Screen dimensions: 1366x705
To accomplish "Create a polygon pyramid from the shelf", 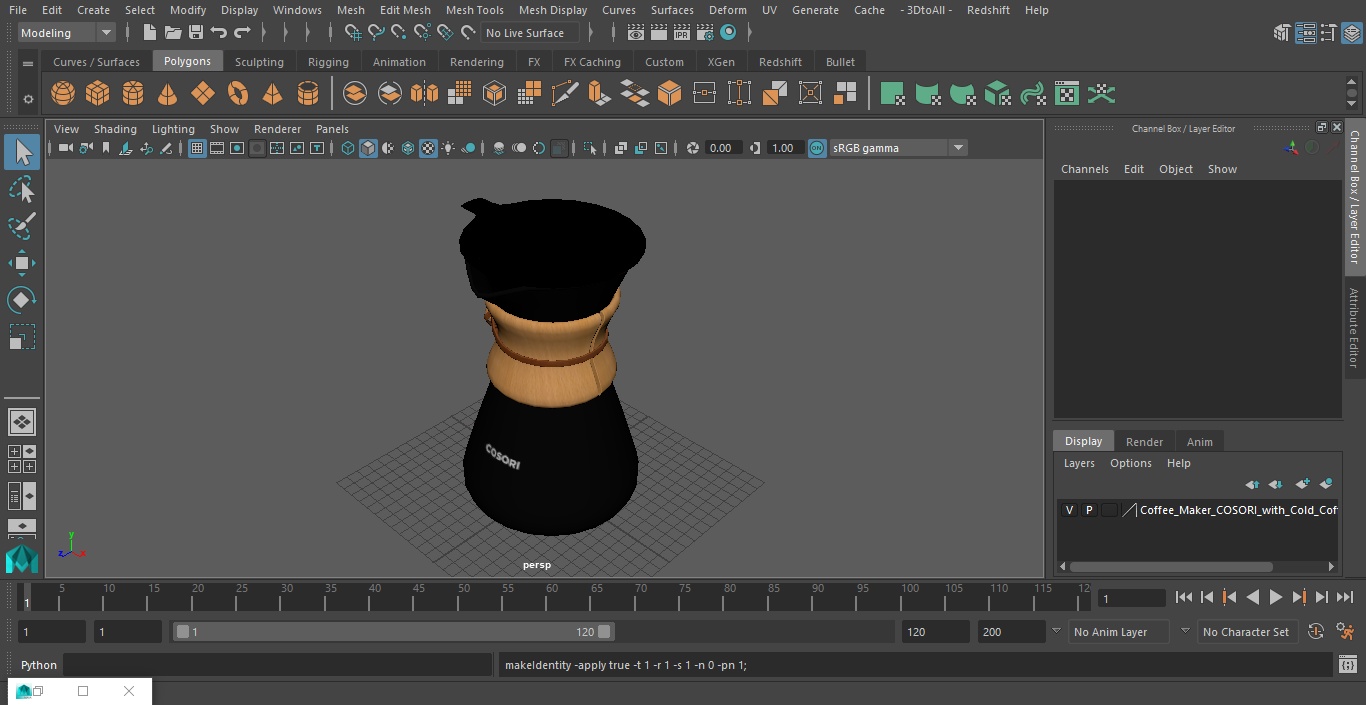I will pyautogui.click(x=272, y=94).
